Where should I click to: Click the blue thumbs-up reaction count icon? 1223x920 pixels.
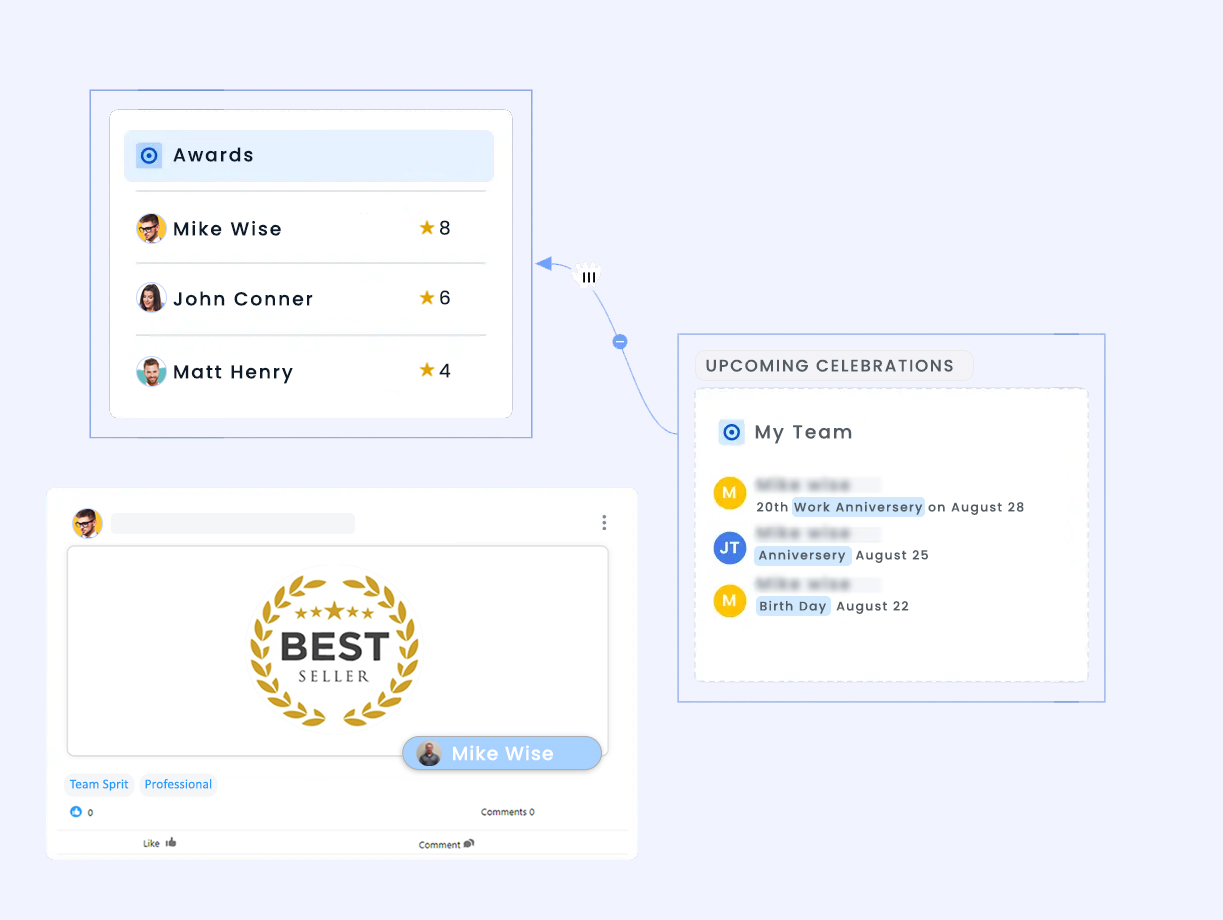point(76,812)
